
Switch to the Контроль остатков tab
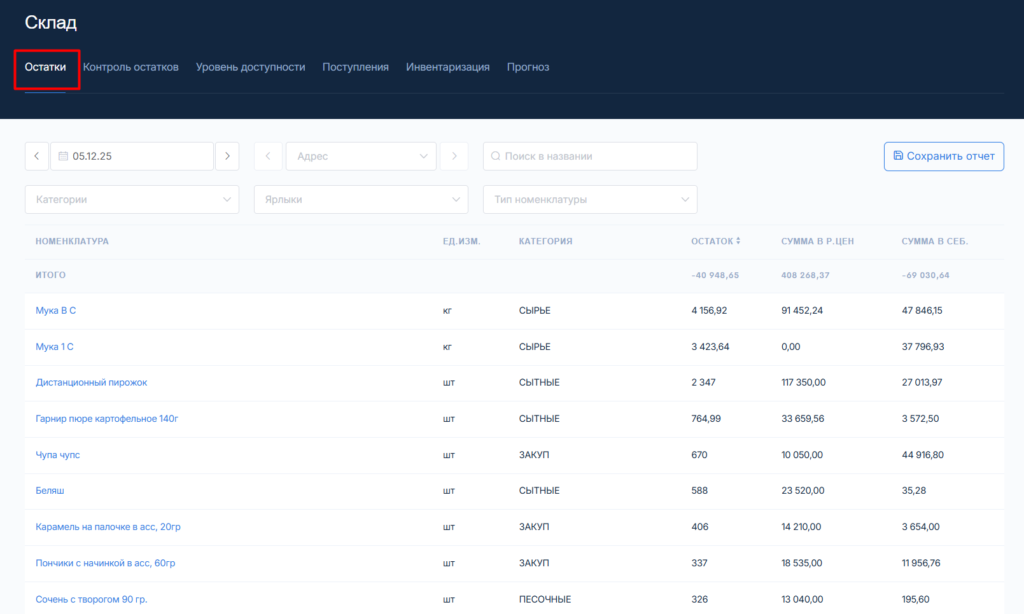pos(131,67)
